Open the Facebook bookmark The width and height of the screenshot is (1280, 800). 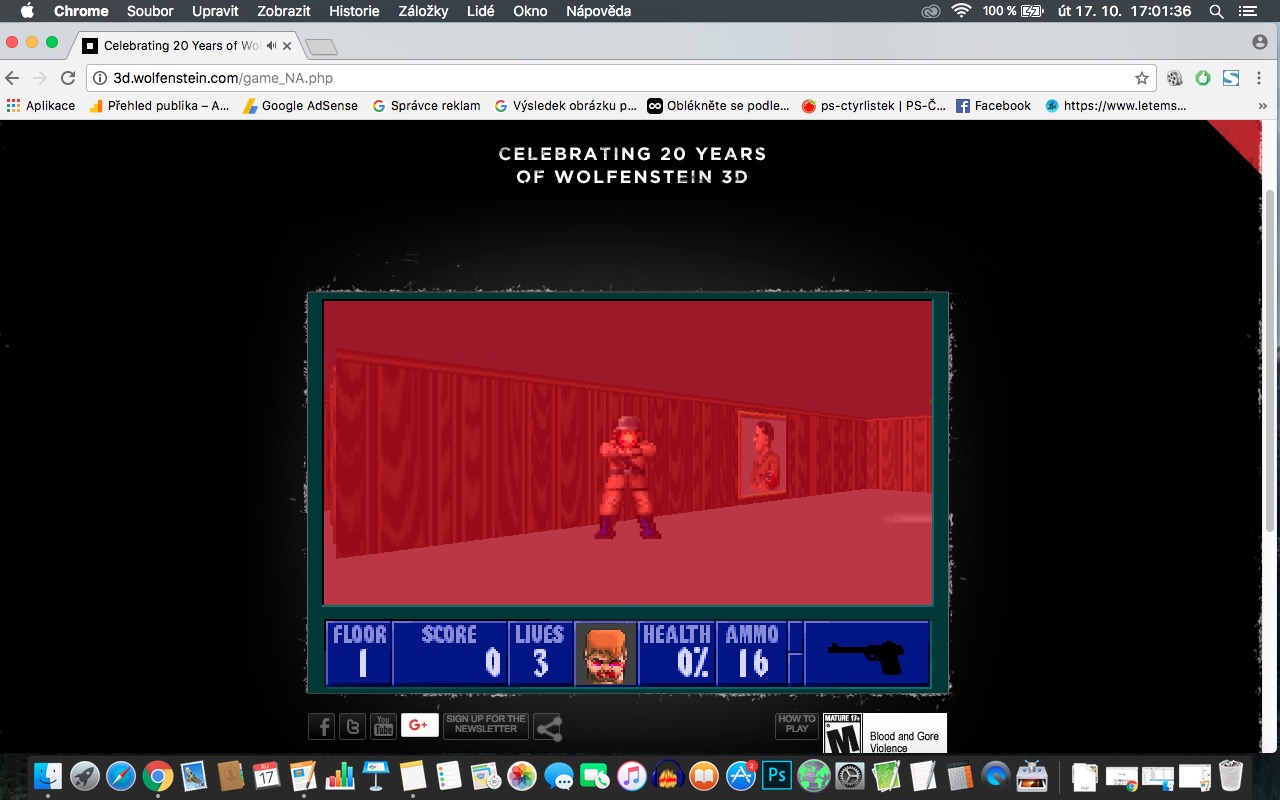tap(993, 105)
